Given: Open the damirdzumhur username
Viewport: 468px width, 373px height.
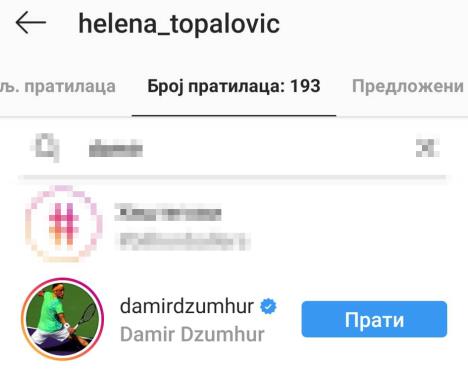Looking at the screenshot, I should tap(187, 306).
